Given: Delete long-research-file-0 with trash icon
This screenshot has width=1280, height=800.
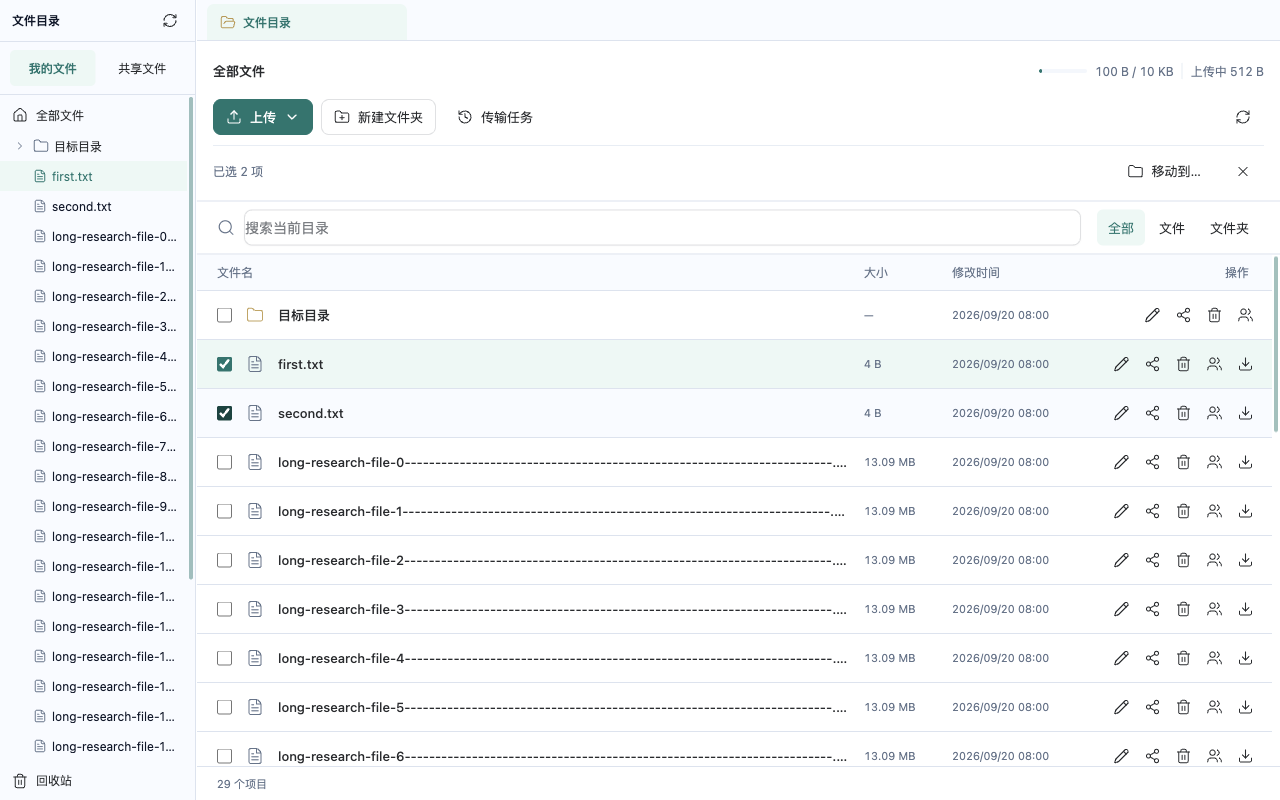Looking at the screenshot, I should pyautogui.click(x=1183, y=462).
